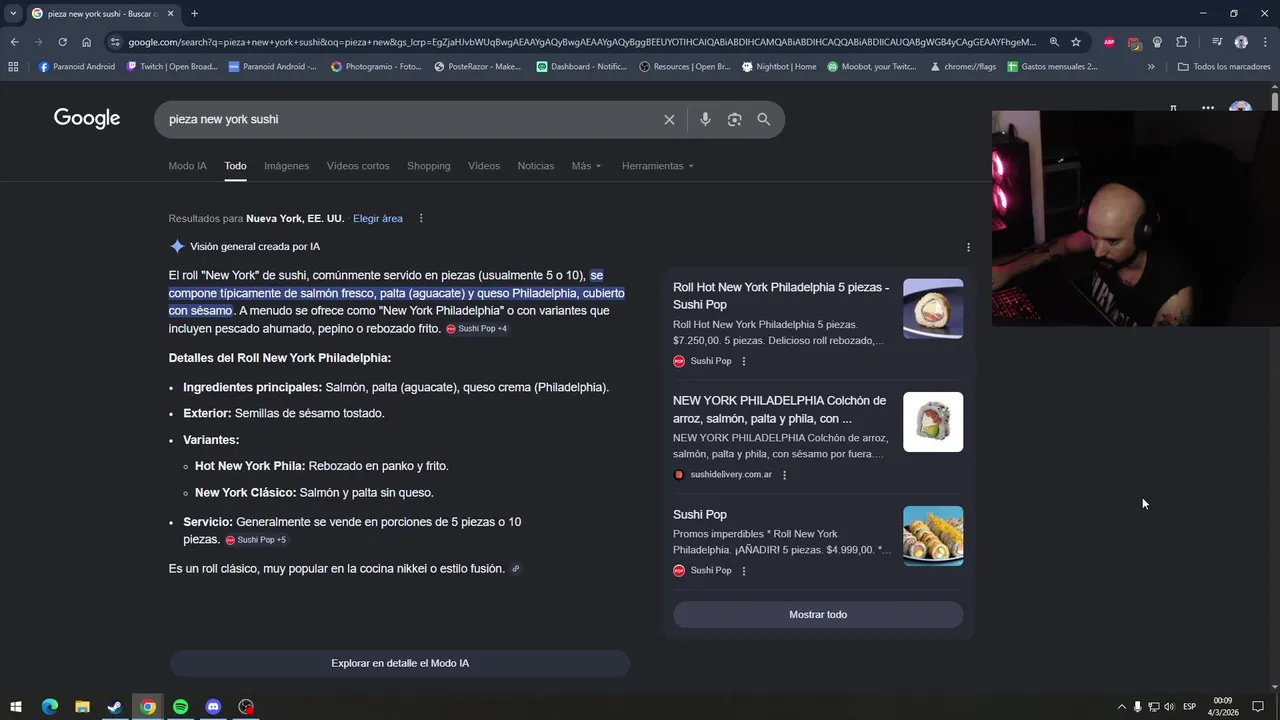Open options for Sushi Pop promos result
Image resolution: width=1280 pixels, height=720 pixels.
(743, 571)
